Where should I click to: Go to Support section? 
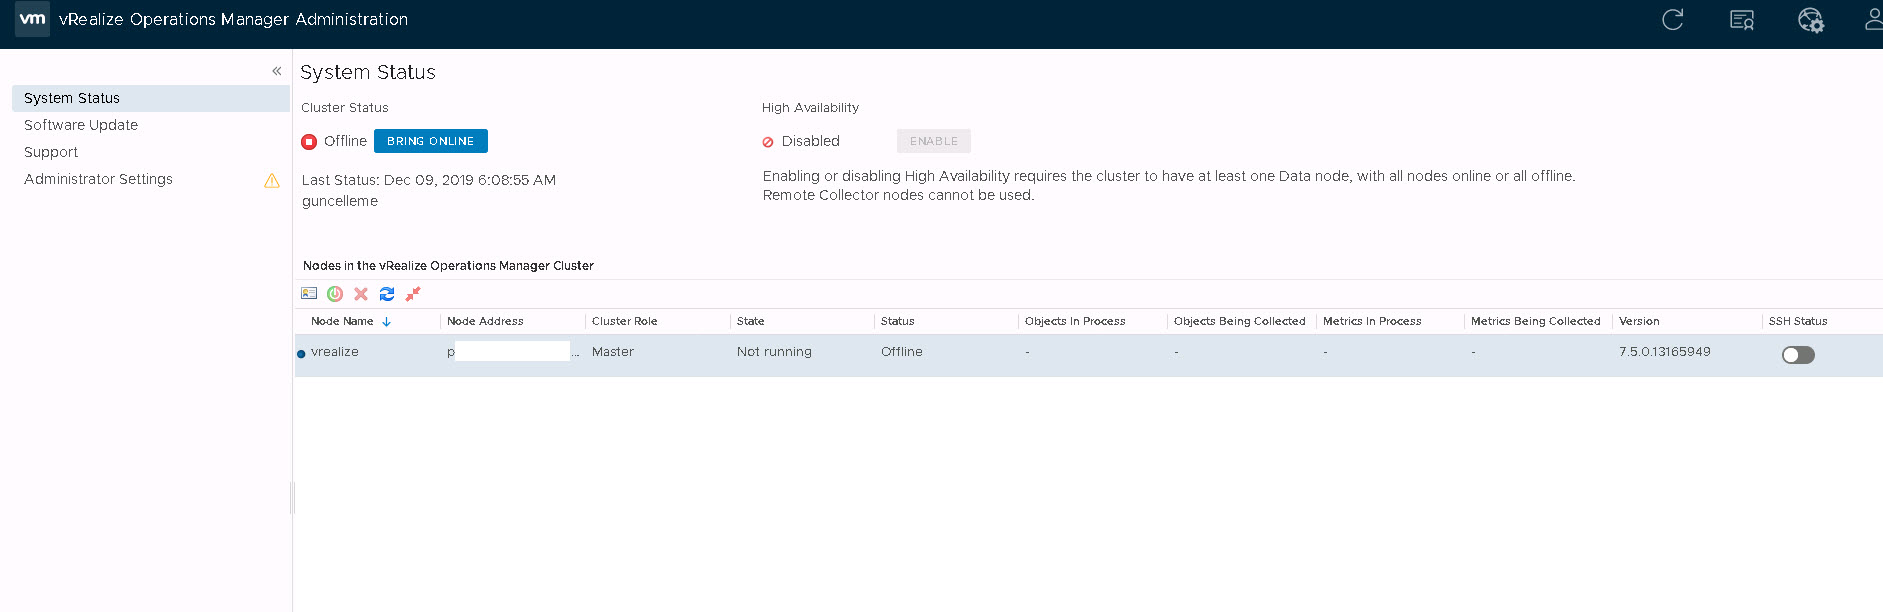(x=51, y=152)
